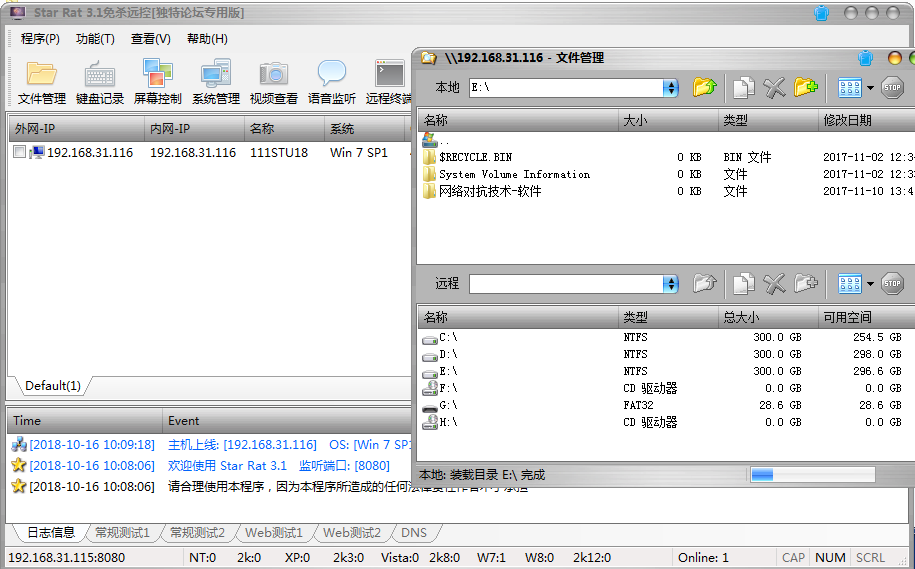Open 远程终端 remote terminal tool
Screen dimensions: 915x569
pyautogui.click(x=388, y=82)
